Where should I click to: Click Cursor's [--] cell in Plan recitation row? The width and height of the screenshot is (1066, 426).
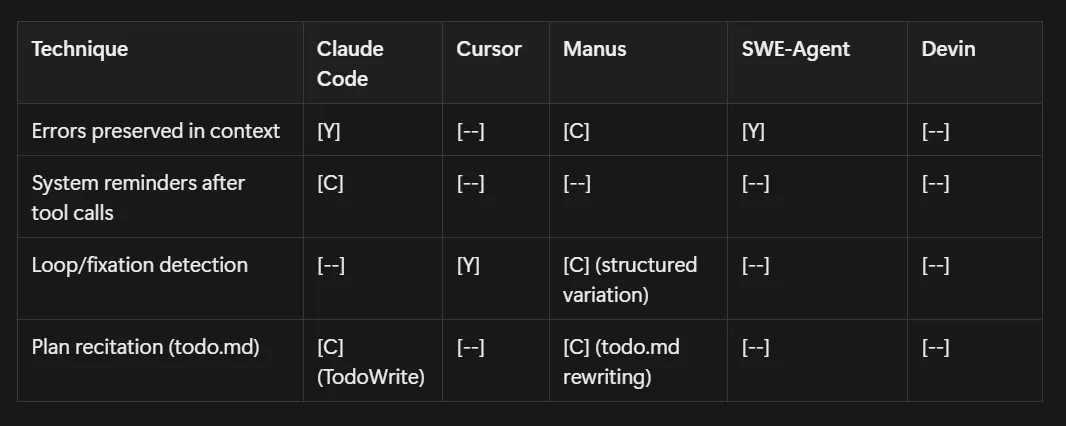click(x=471, y=347)
